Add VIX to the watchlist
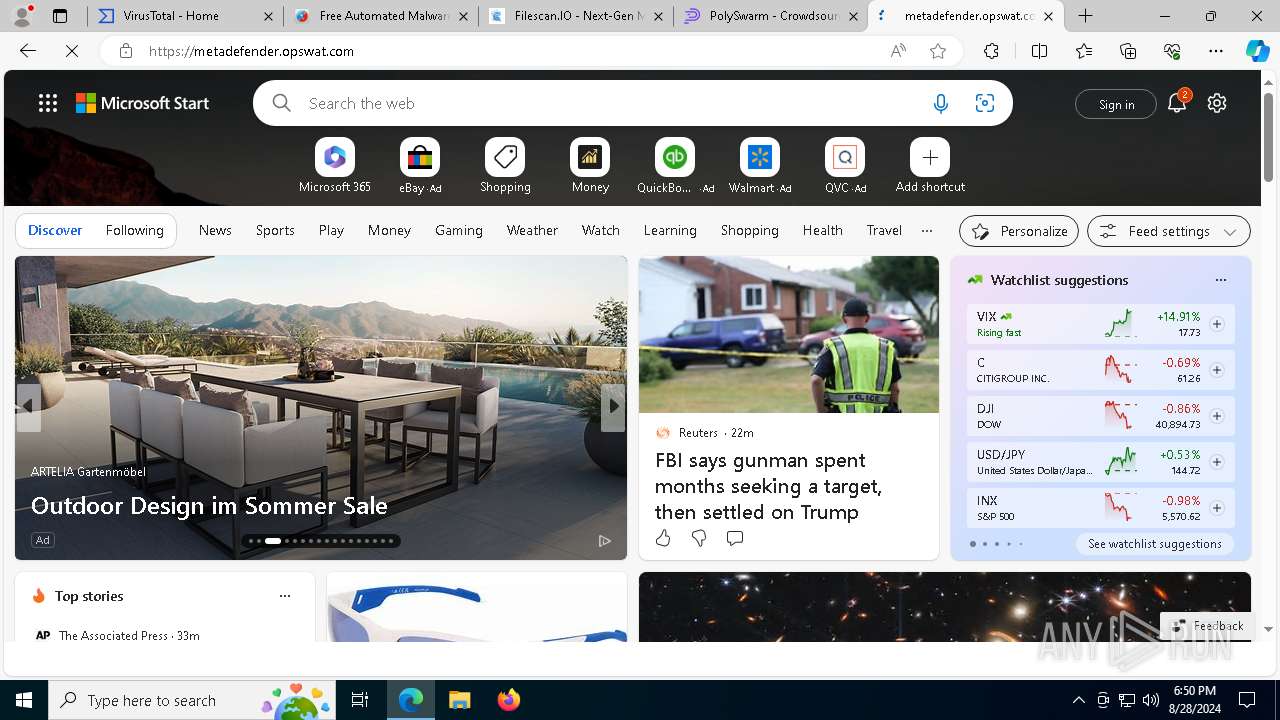The width and height of the screenshot is (1280, 720). (x=1217, y=324)
